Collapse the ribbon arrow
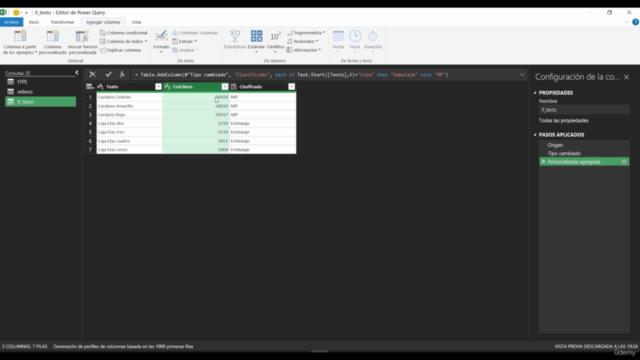The height and width of the screenshot is (360, 640). click(627, 22)
